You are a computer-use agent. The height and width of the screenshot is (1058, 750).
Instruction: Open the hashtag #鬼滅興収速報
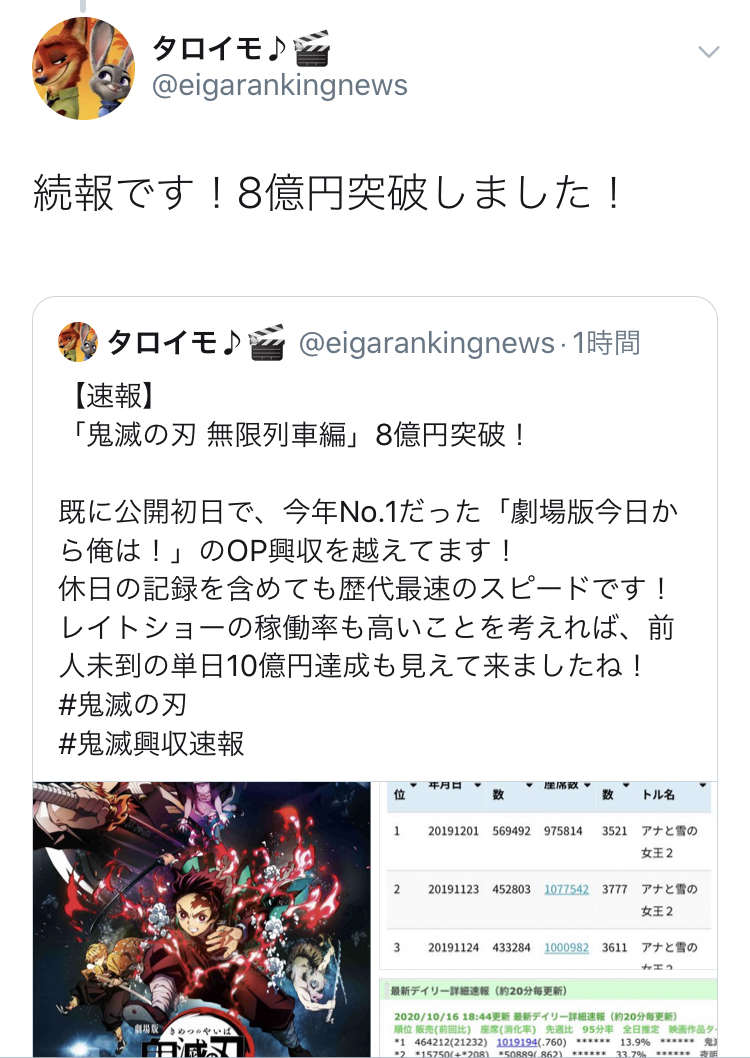point(152,744)
